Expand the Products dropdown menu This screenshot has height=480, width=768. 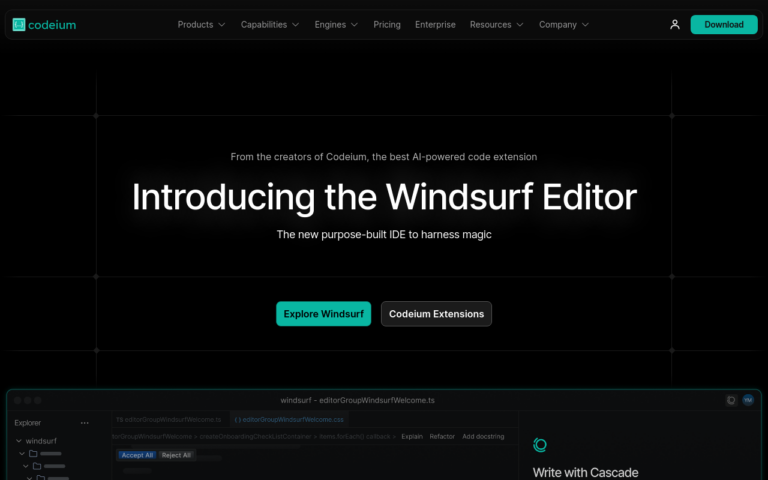[x=201, y=24]
